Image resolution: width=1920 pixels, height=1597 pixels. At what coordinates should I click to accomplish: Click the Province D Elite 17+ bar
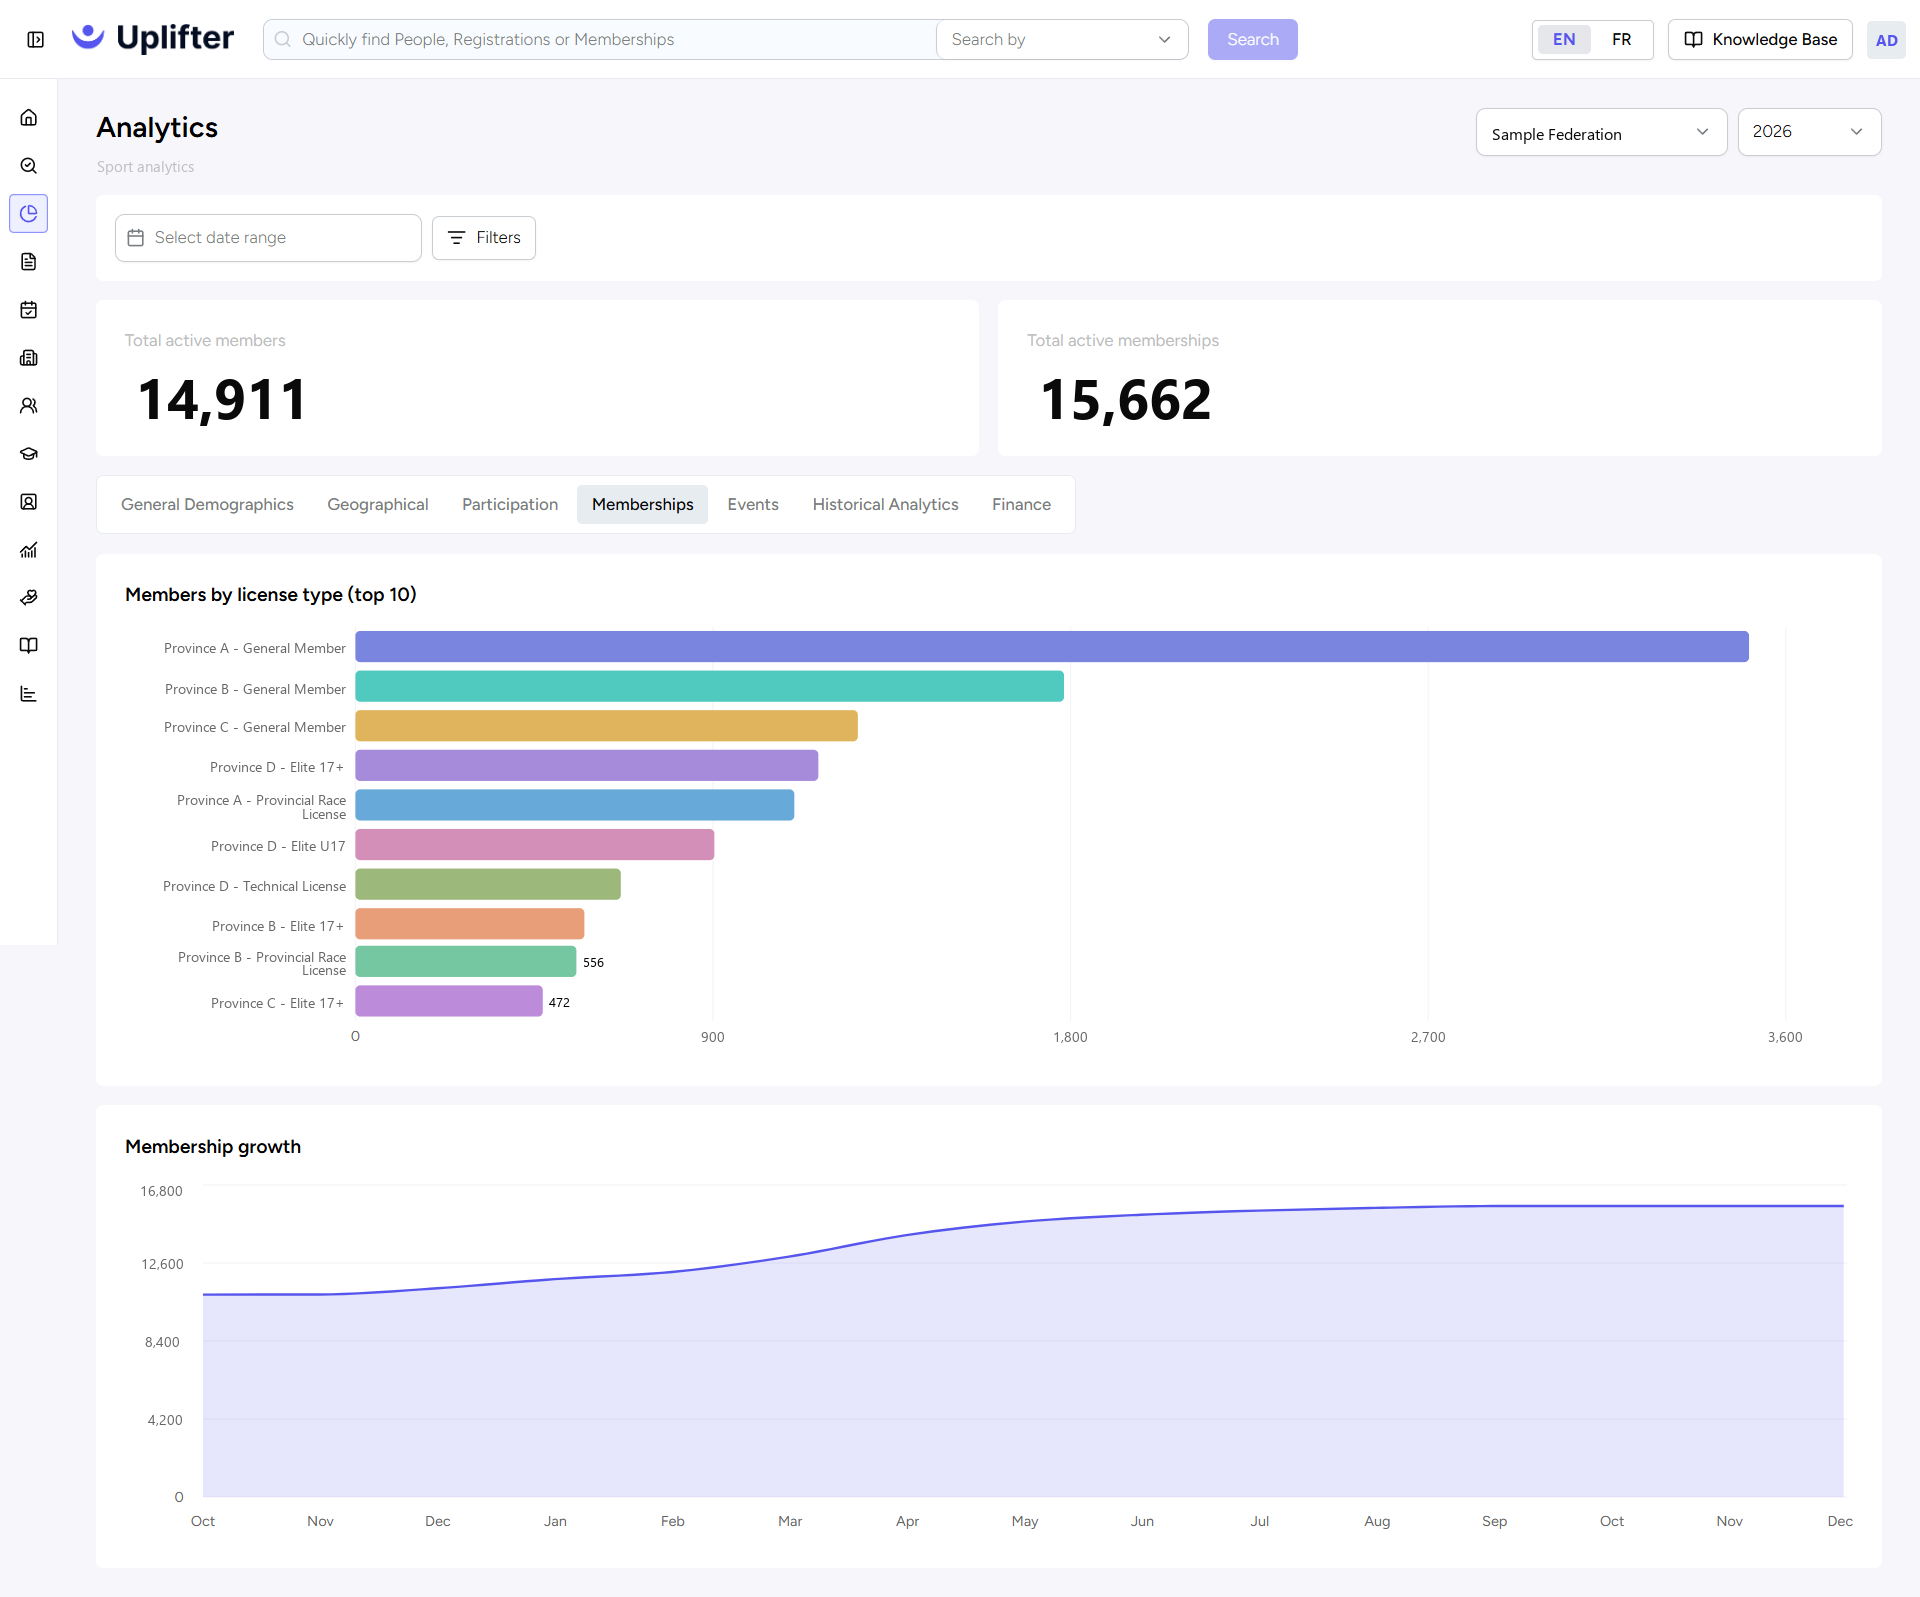(x=587, y=766)
